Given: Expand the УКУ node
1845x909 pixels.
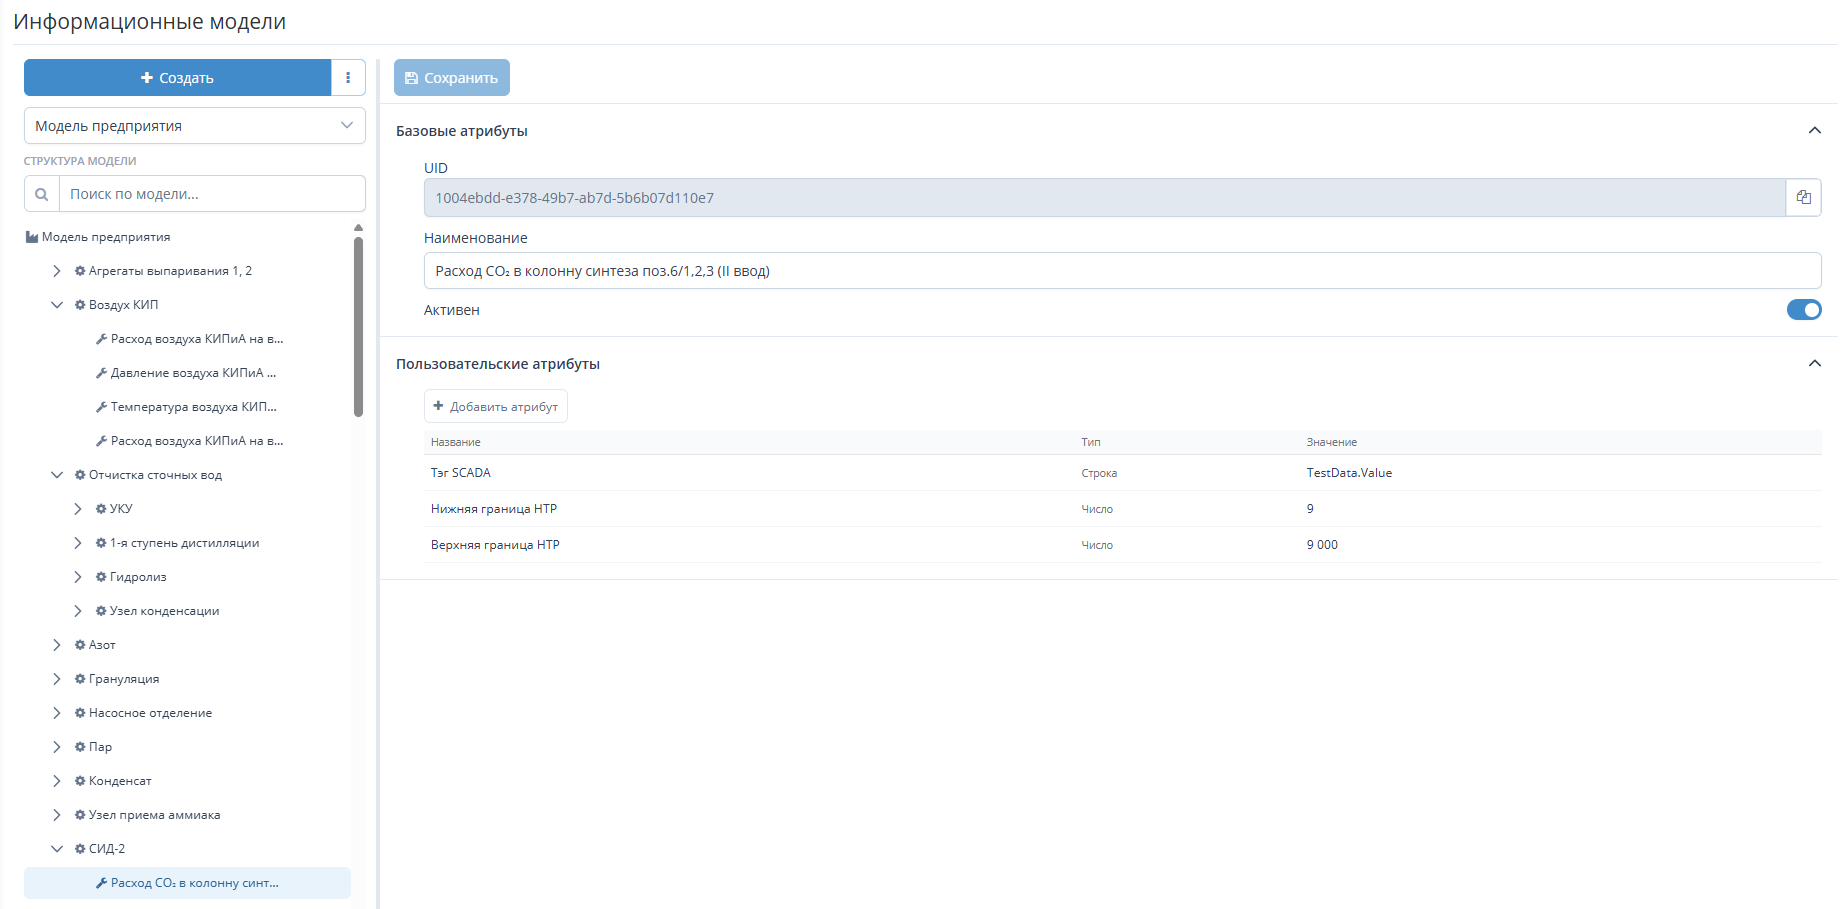Looking at the screenshot, I should pos(78,509).
